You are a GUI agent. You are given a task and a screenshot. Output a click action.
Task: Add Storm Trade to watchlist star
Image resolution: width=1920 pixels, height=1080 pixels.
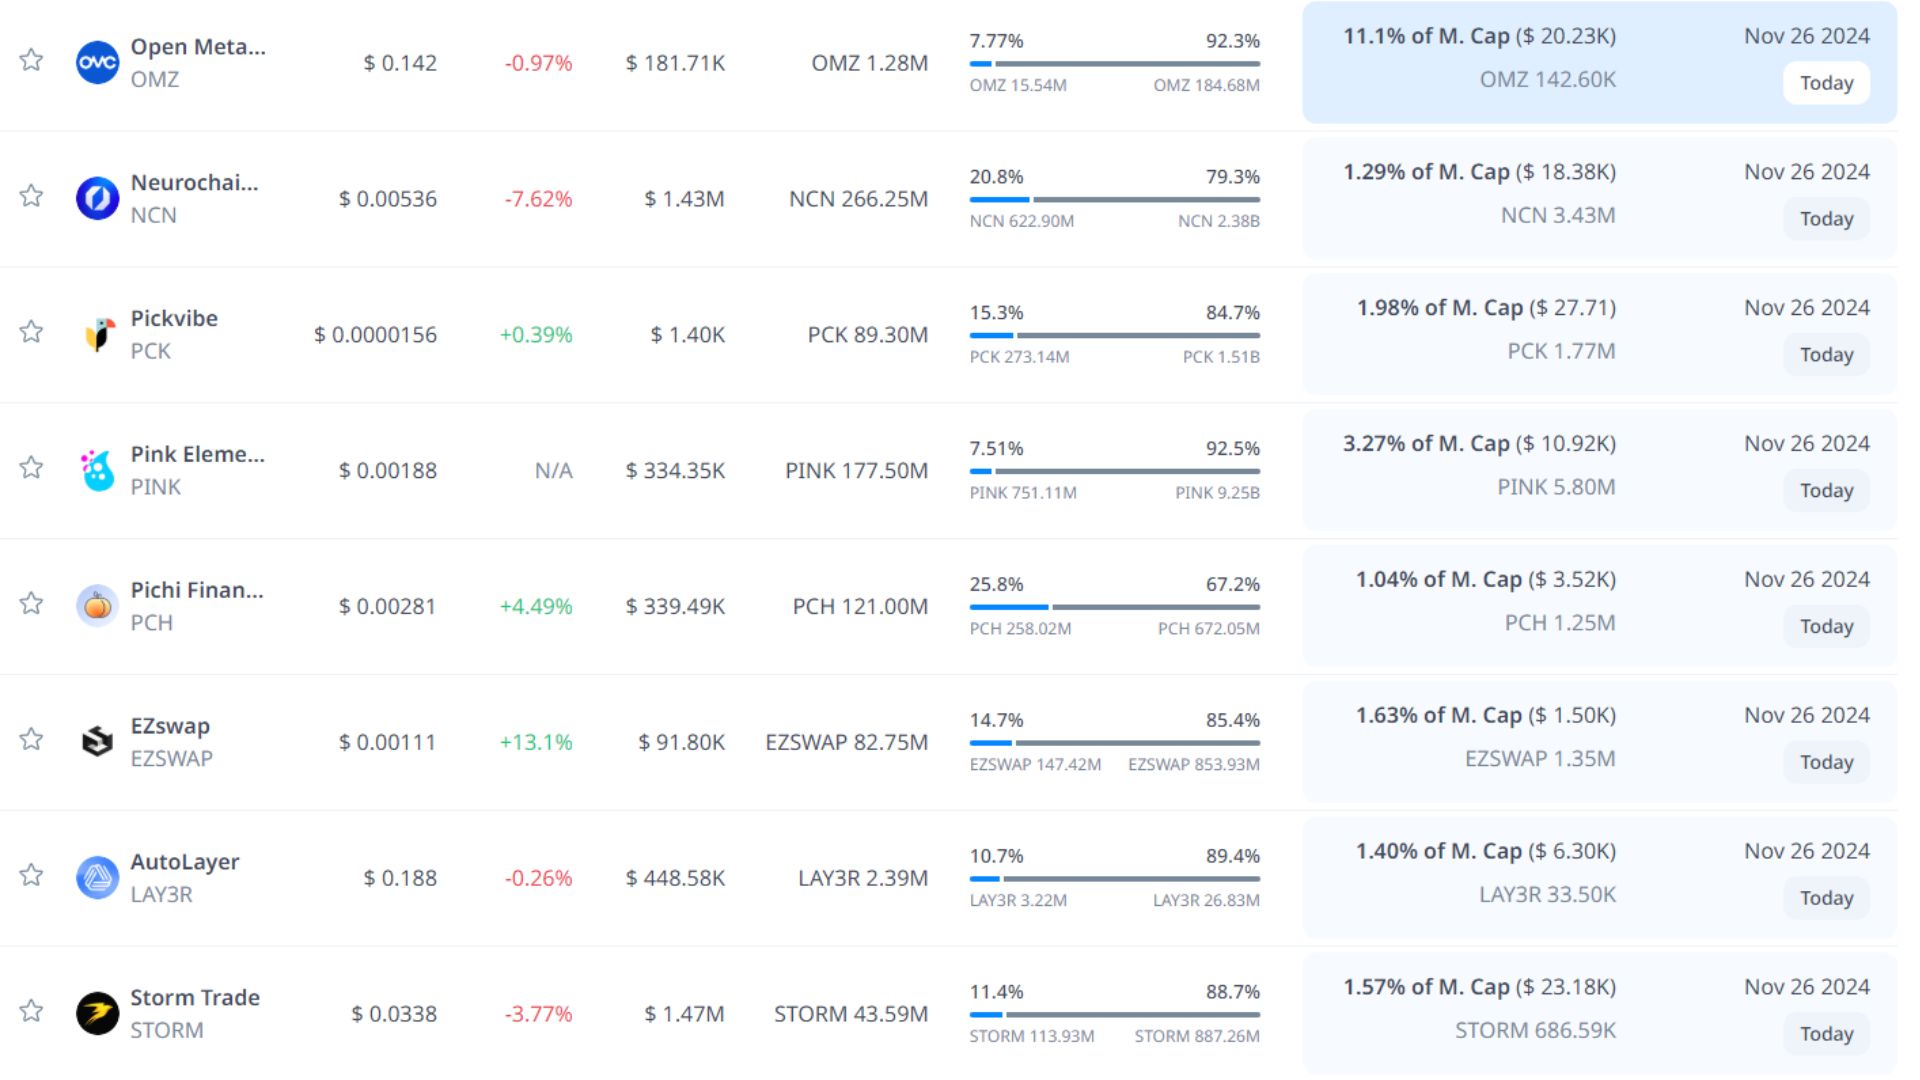coord(32,1011)
